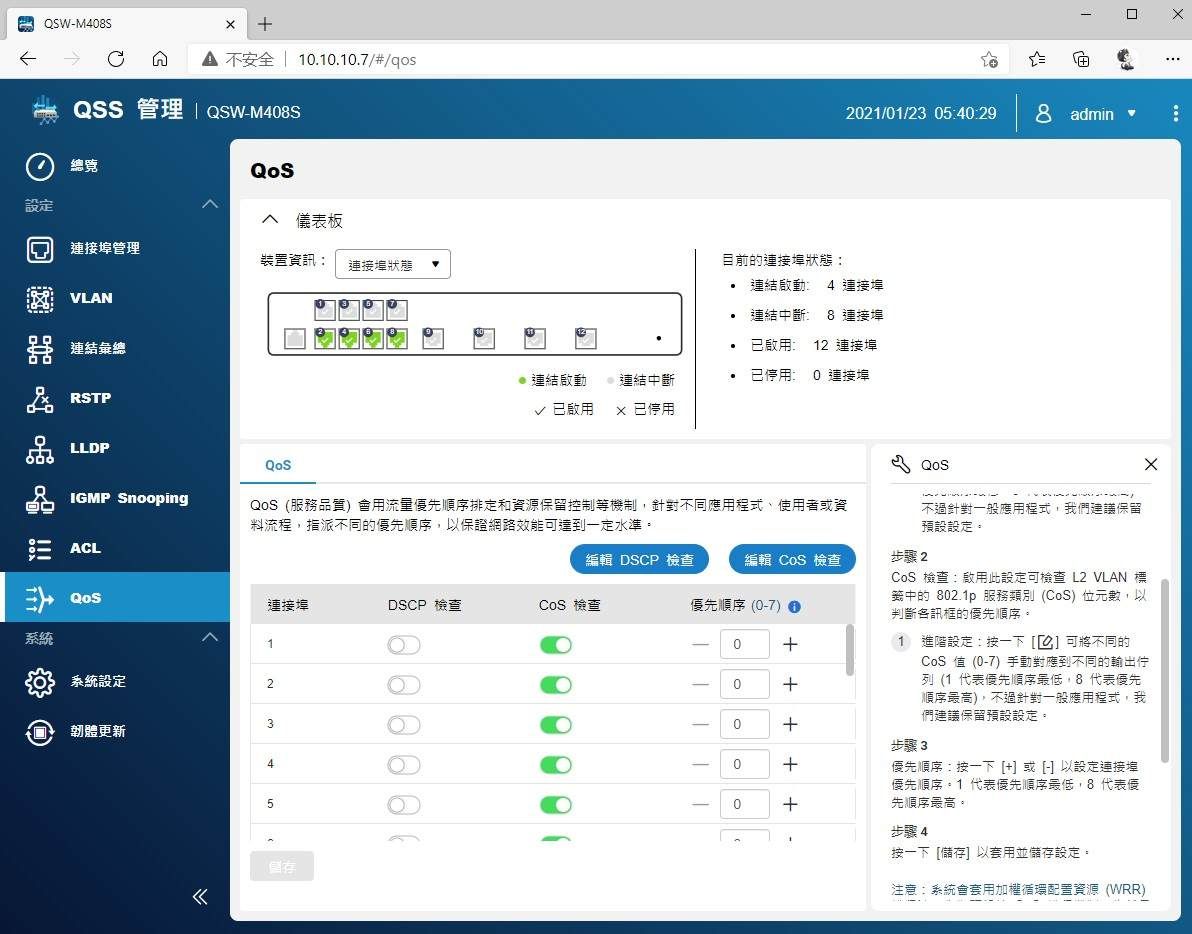Click the Edit CoS check button
1192x934 pixels.
[792, 560]
